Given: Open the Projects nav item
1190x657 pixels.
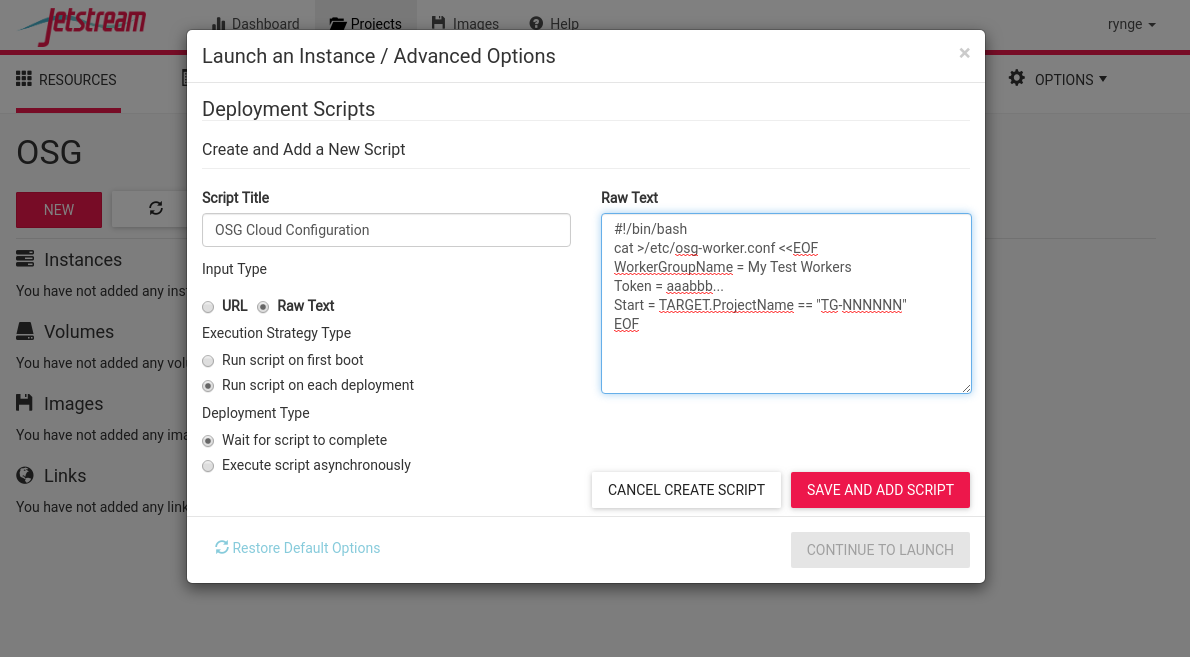Looking at the screenshot, I should click(x=365, y=24).
